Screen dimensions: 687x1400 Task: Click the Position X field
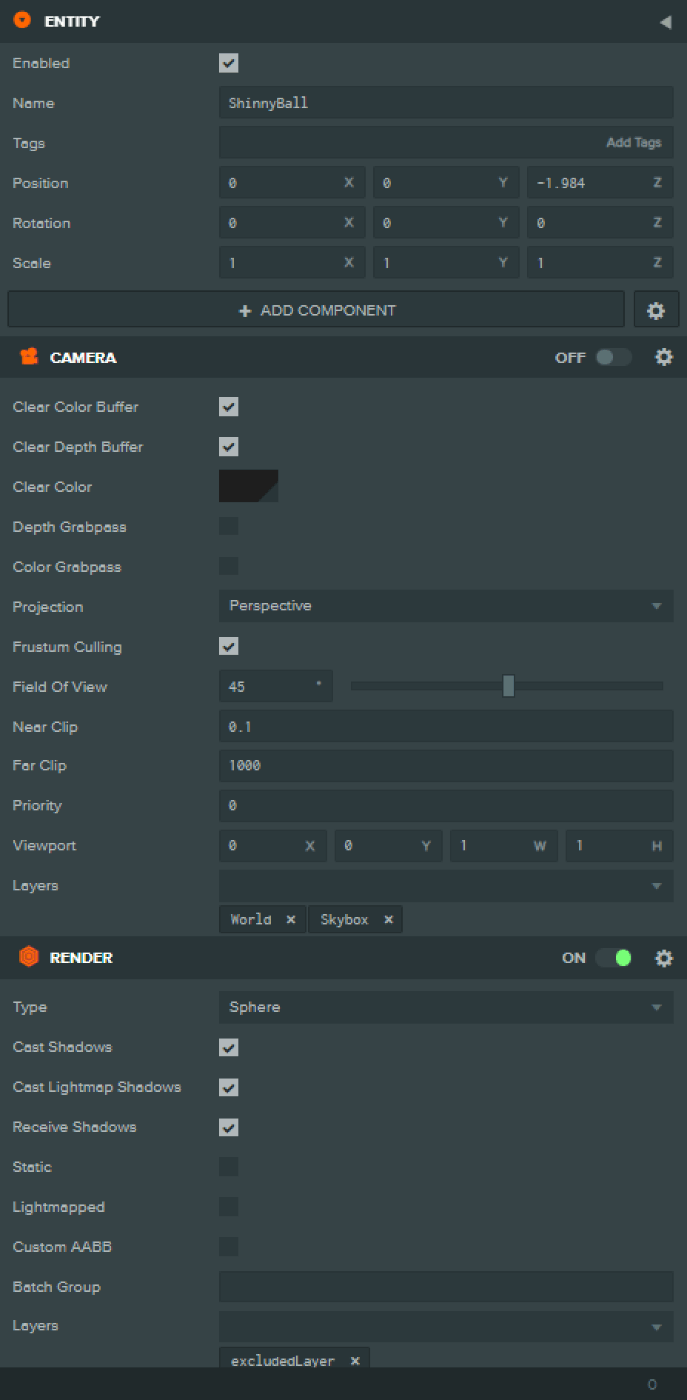tap(292, 182)
